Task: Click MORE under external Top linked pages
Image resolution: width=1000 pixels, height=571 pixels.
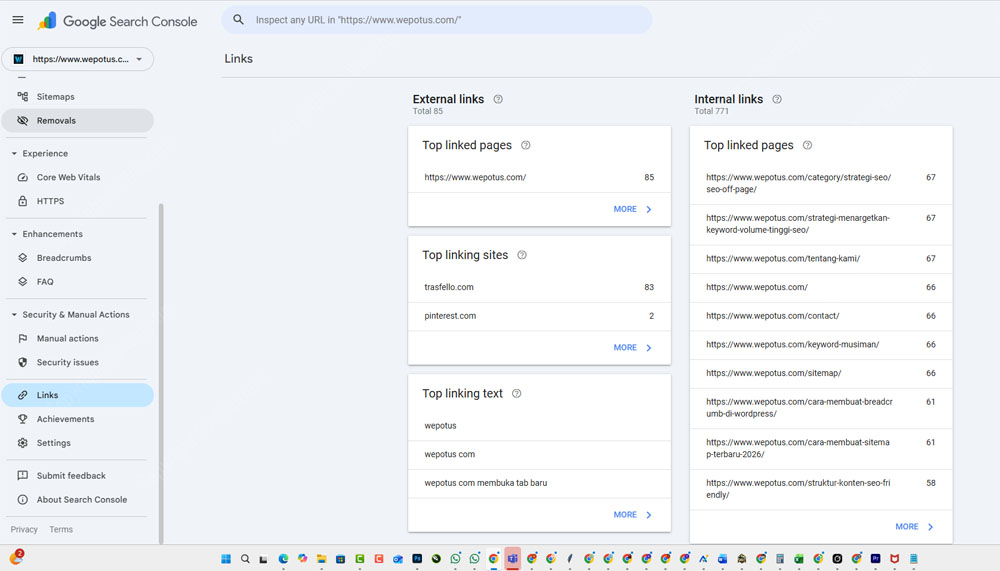Action: pos(632,209)
